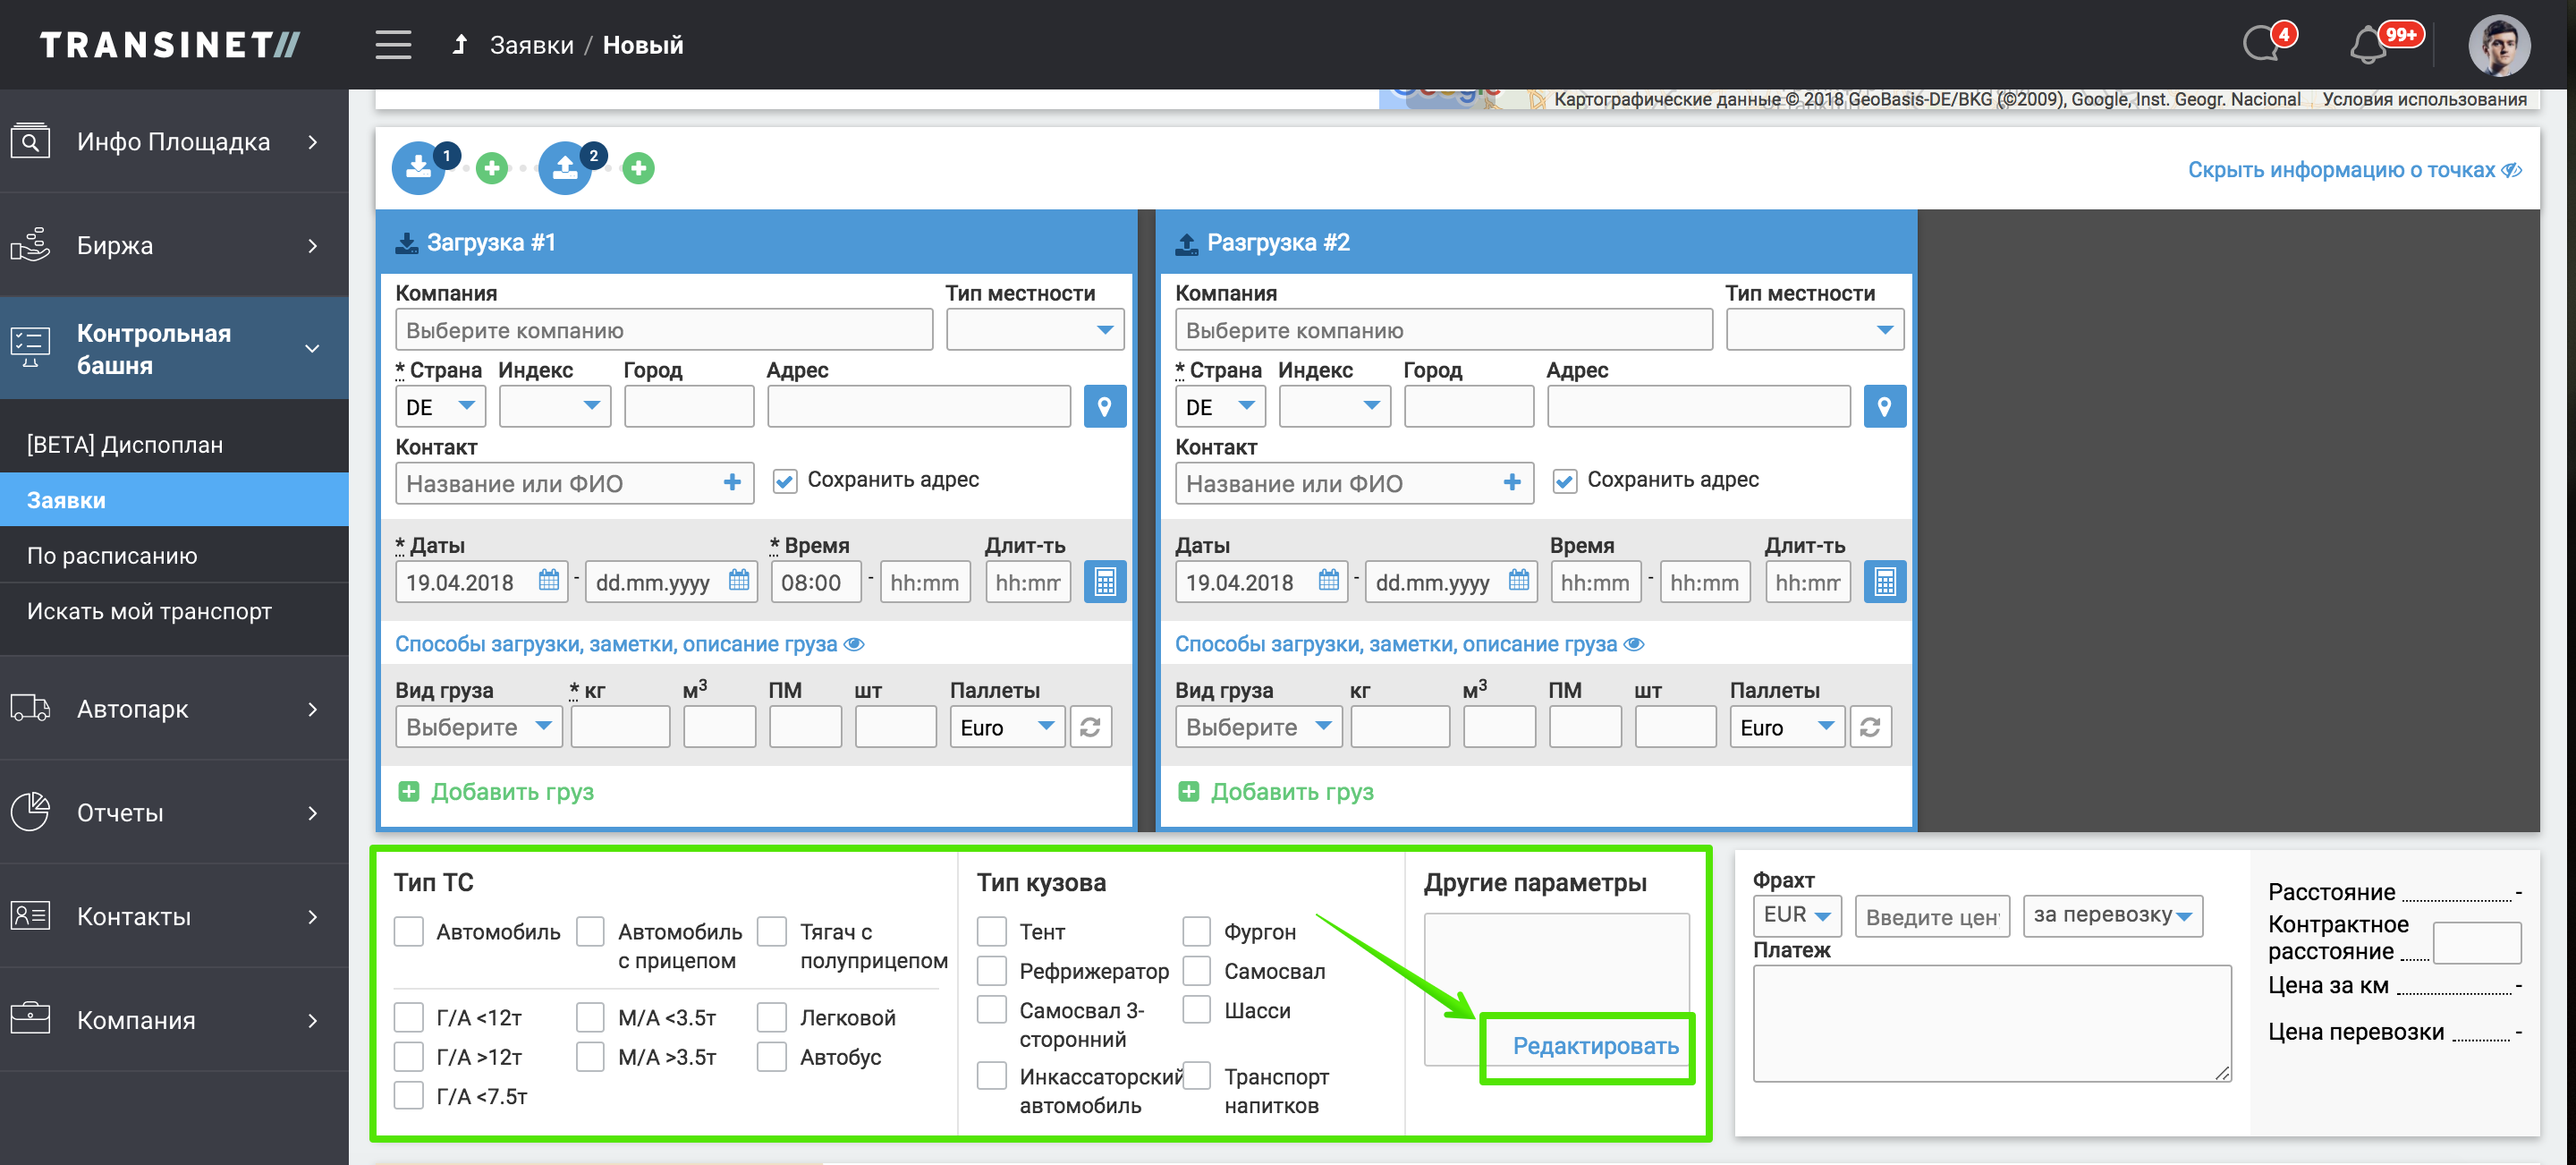Viewport: 2576px width, 1165px height.
Task: Open the EUR currency dropdown under Фрахт
Action: click(x=1796, y=915)
